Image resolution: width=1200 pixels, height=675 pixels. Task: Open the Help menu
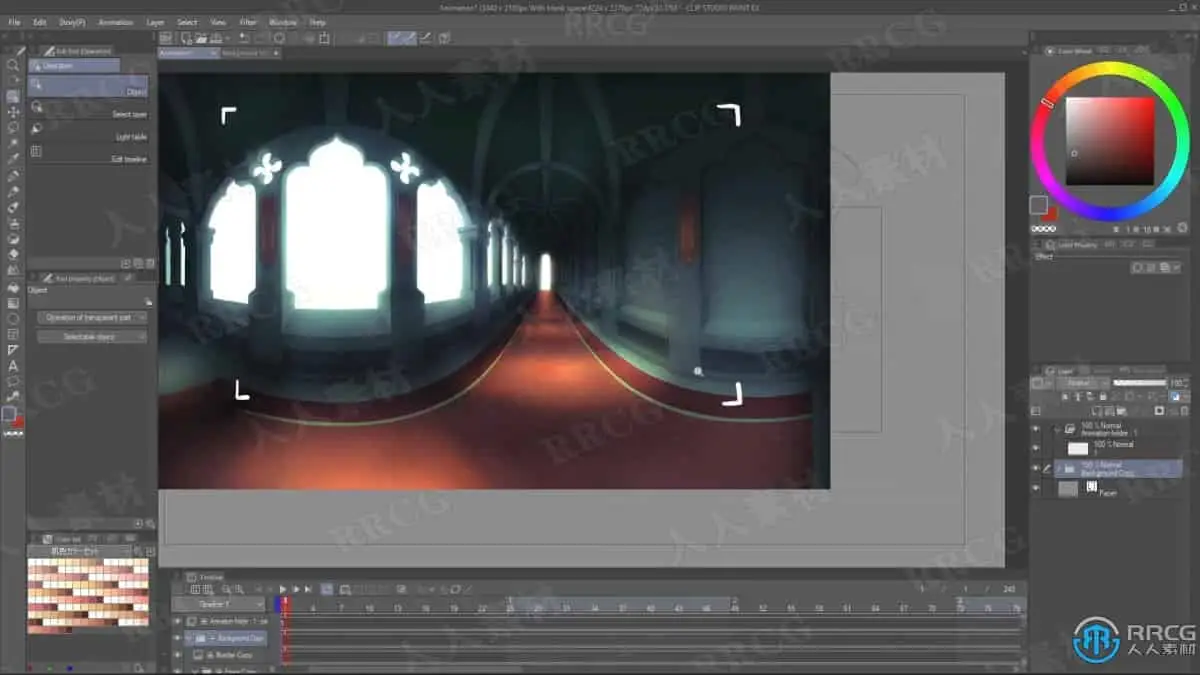click(317, 21)
